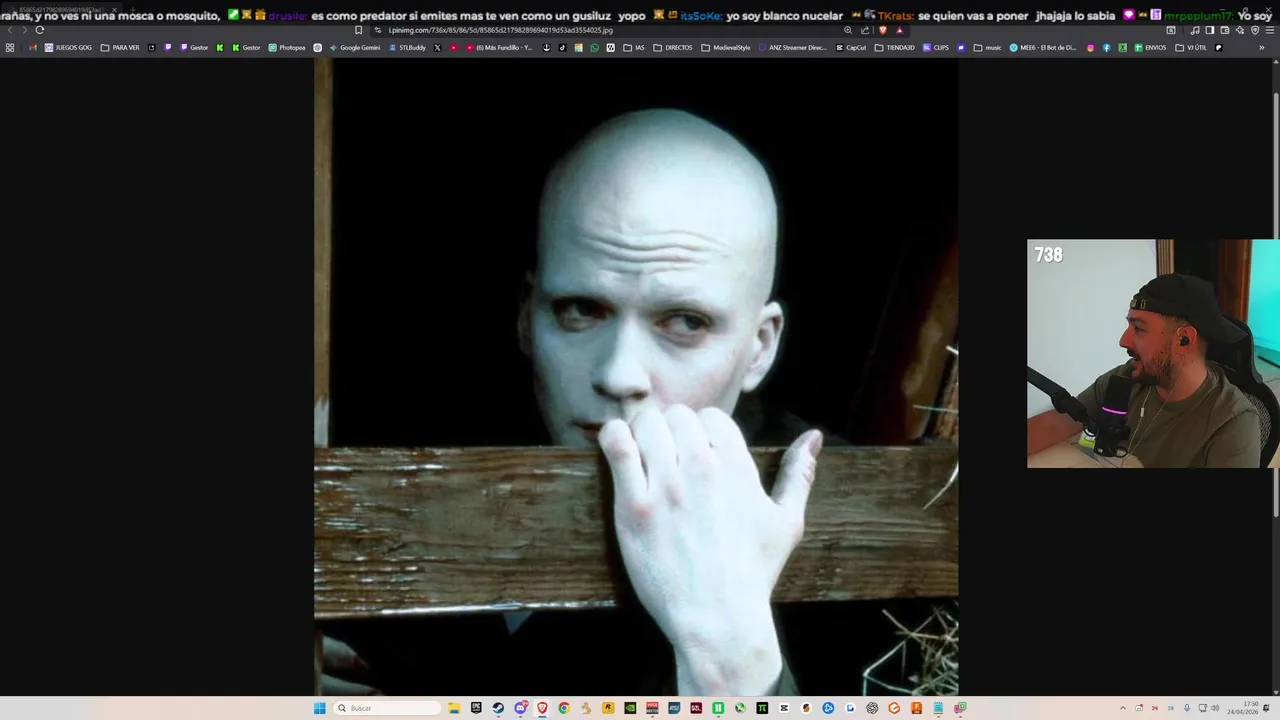1280x720 pixels.
Task: Show more bookmarks with the chevron
Action: coord(1262,47)
